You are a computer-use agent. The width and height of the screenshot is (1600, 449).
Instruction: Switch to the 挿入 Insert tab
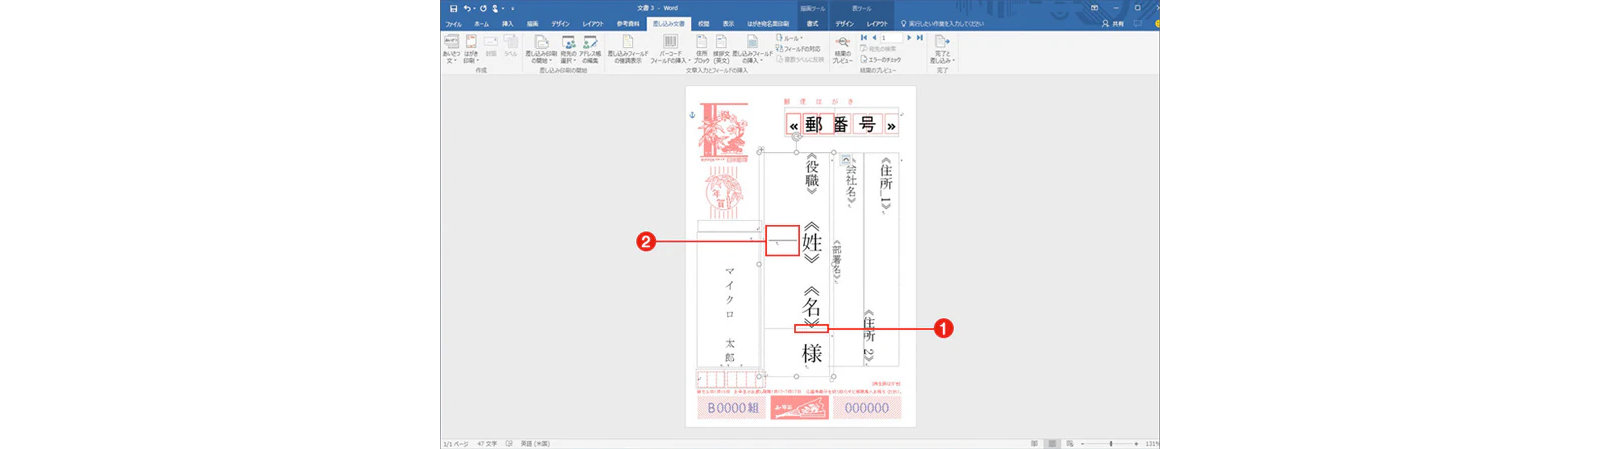507,23
